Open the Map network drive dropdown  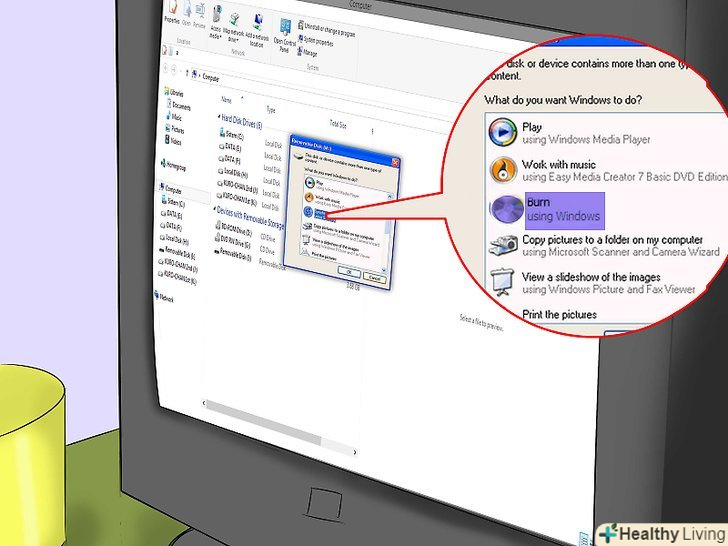(x=234, y=28)
